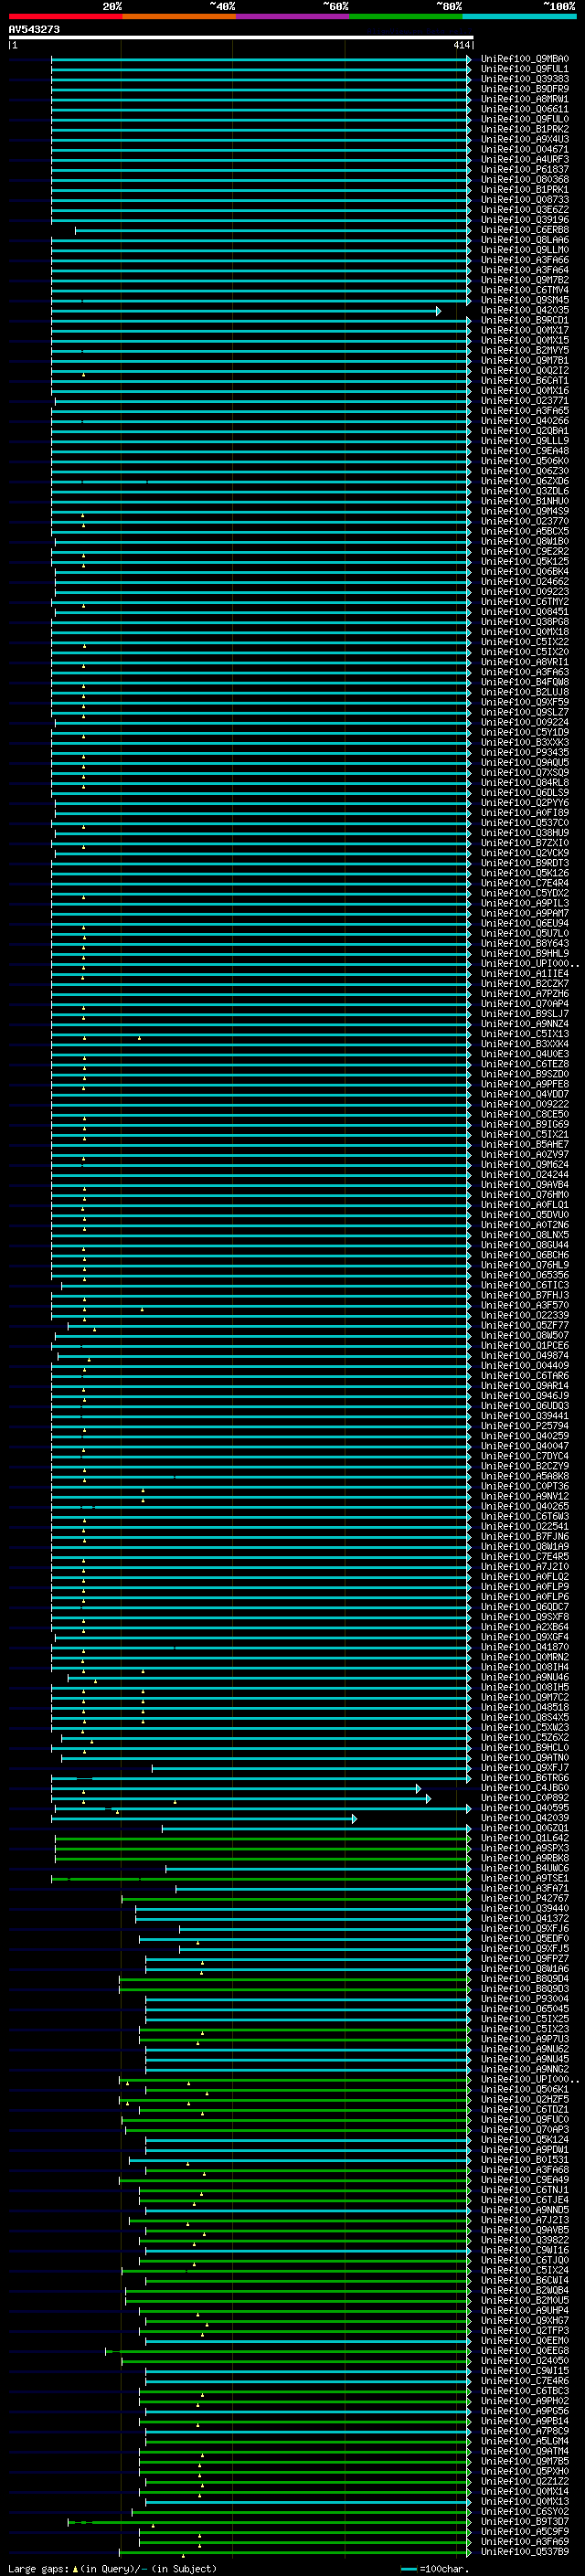The width and height of the screenshot is (585, 2576).
Task: Click the Large gaps legend text
Action: tap(112, 2569)
